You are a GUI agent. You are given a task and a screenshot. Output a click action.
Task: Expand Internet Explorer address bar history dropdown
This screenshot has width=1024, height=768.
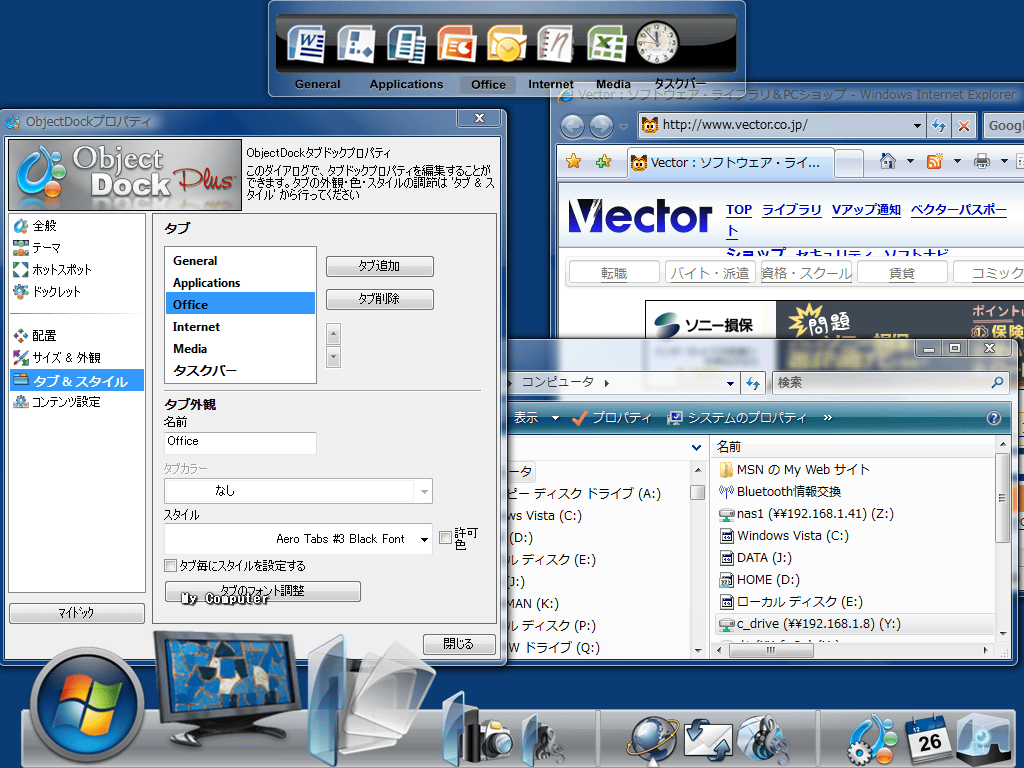tap(917, 125)
